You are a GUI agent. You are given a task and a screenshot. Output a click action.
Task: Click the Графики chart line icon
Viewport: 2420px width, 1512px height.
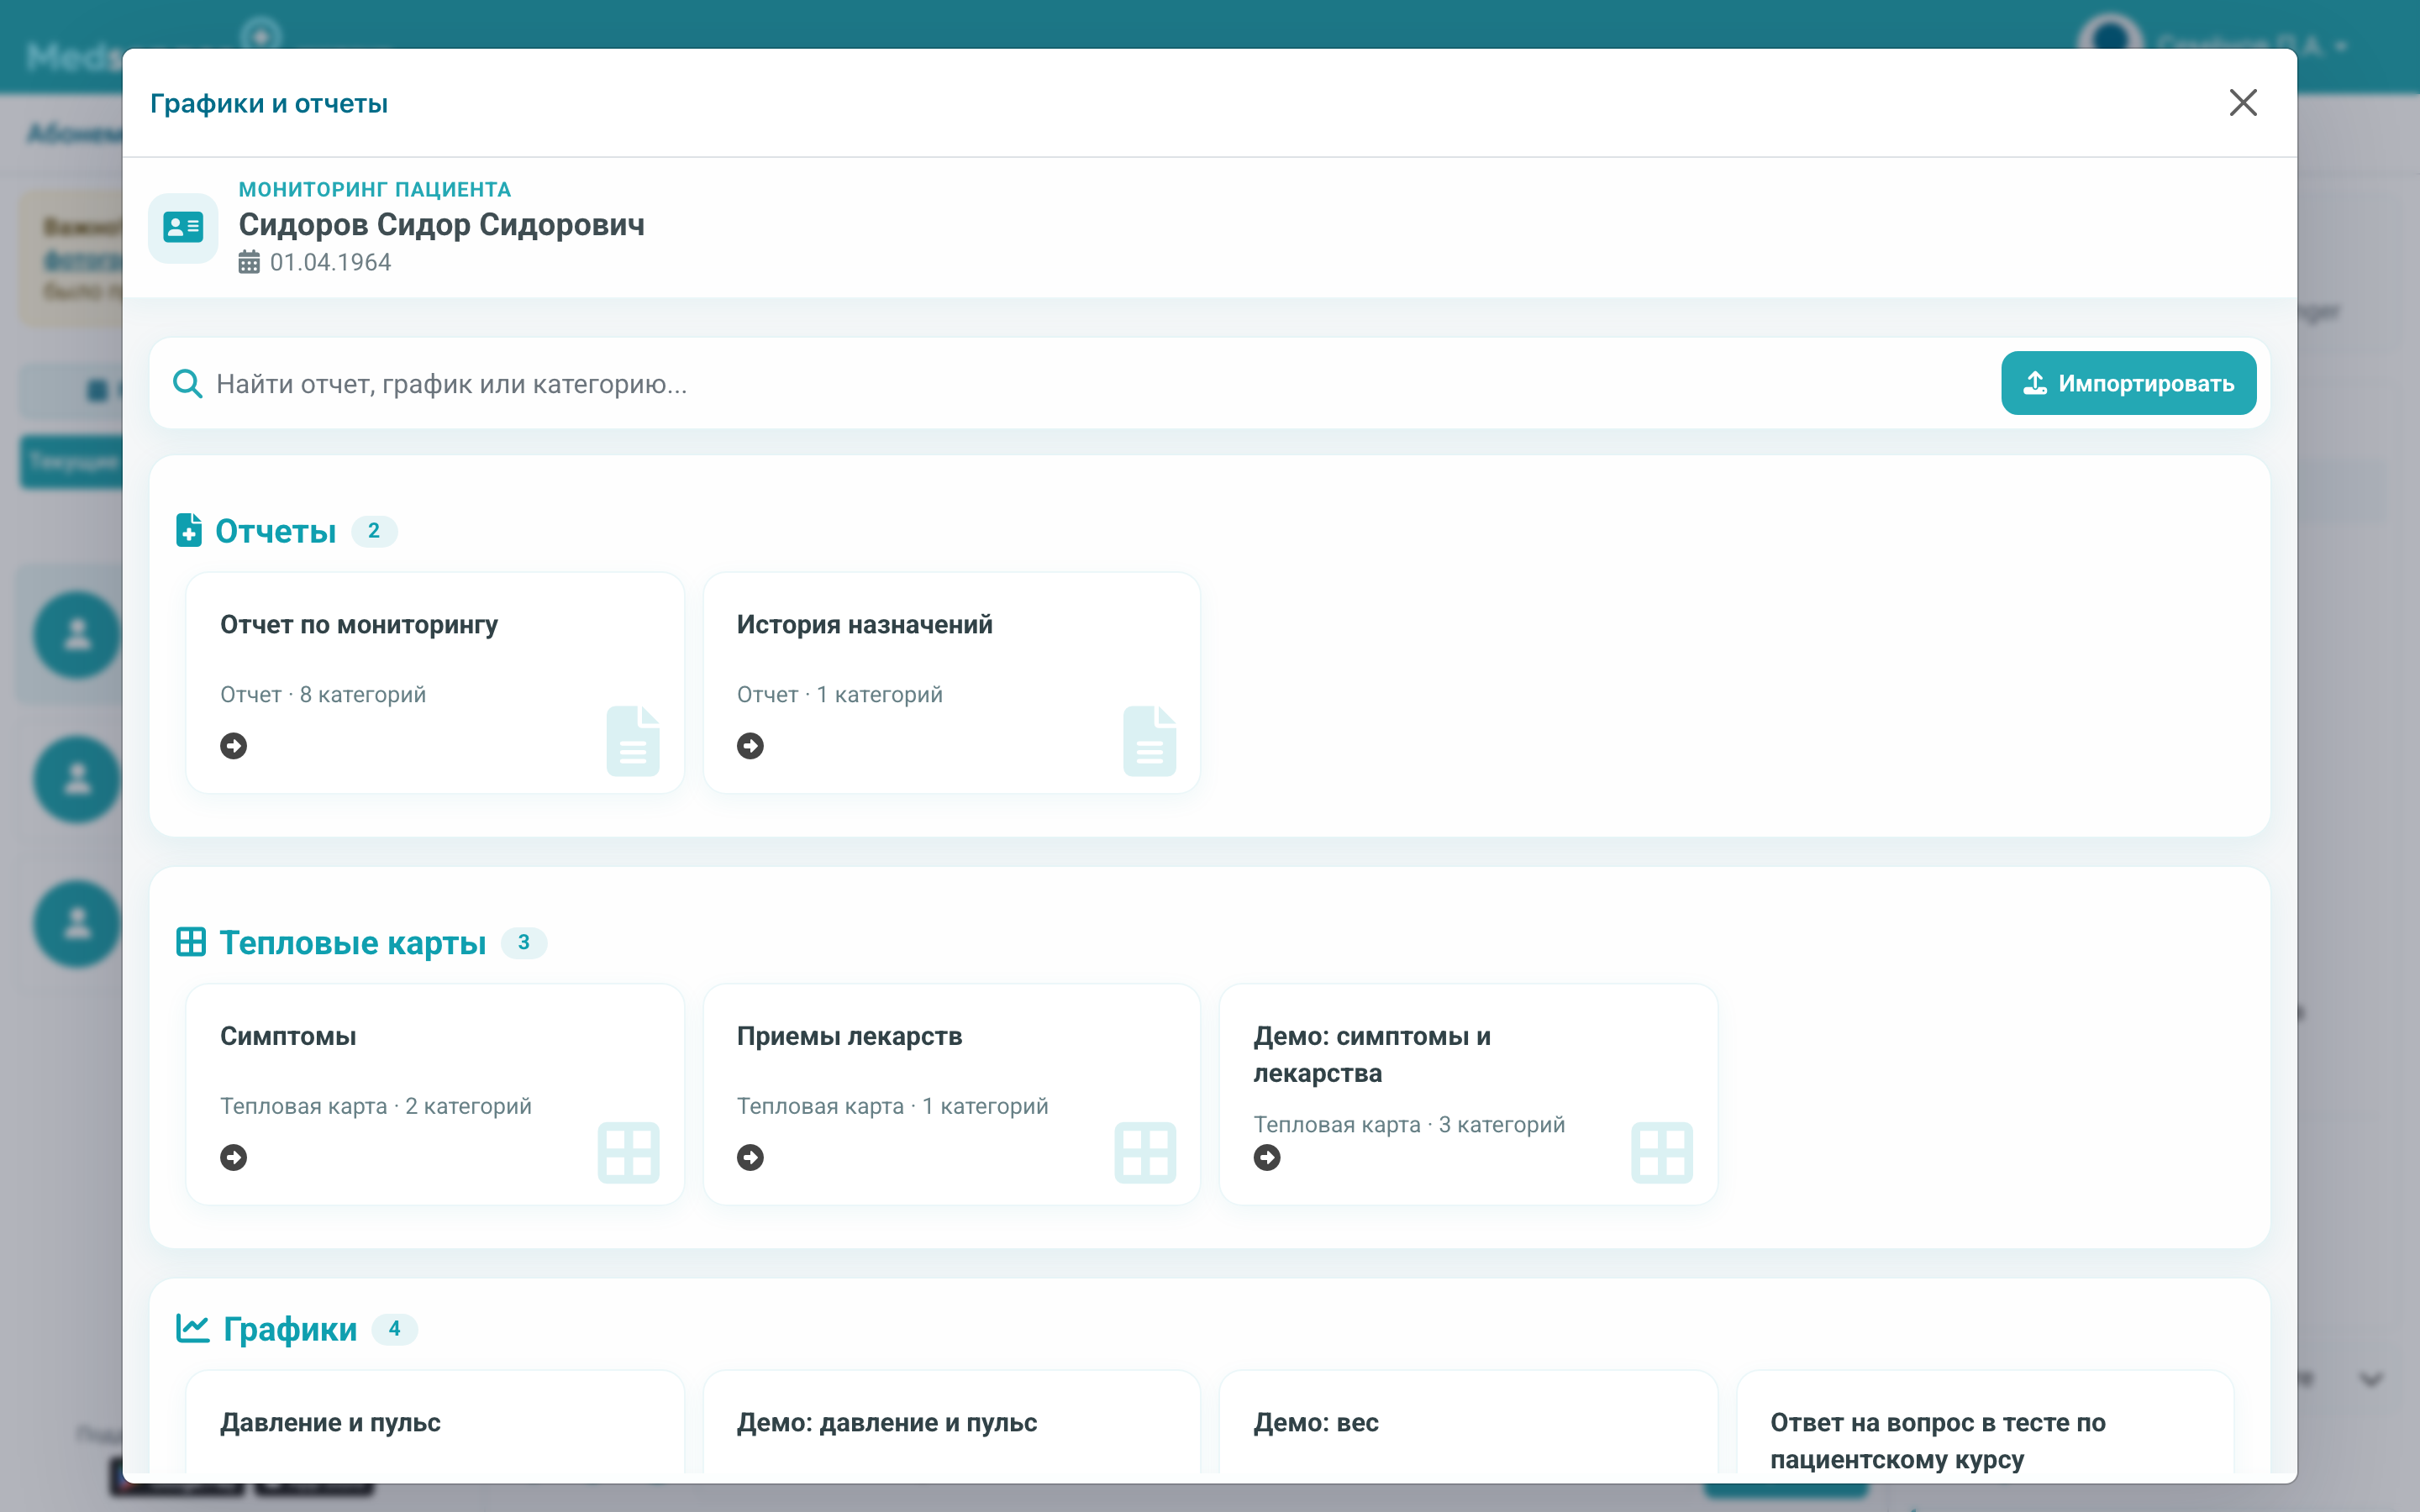192,1328
